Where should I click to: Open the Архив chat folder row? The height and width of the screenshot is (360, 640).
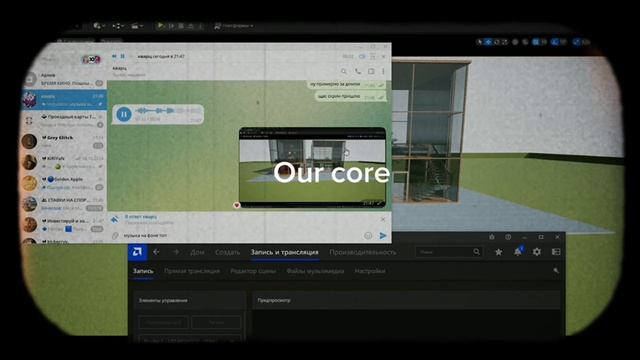64,79
